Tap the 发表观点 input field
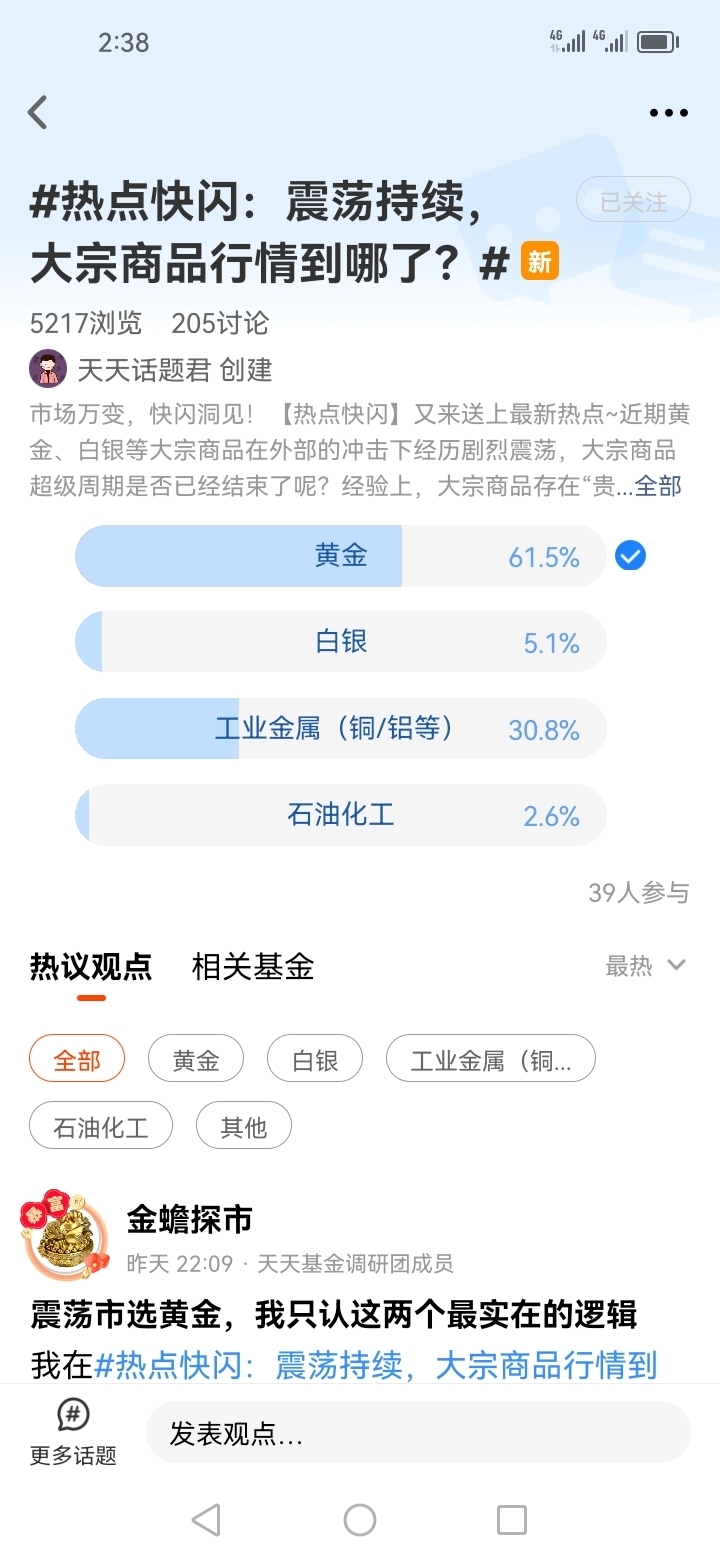Viewport: 720px width, 1560px height. click(418, 1434)
